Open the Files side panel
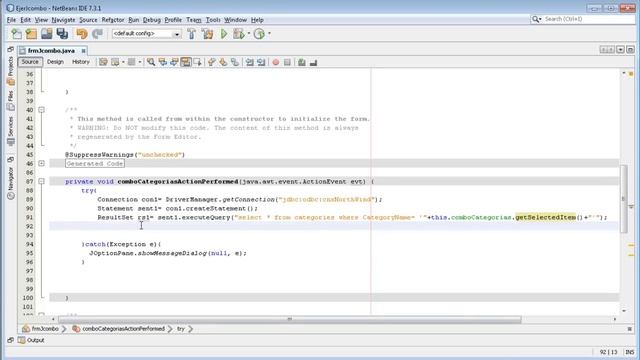Screen dimensions: 640x360 11,101
